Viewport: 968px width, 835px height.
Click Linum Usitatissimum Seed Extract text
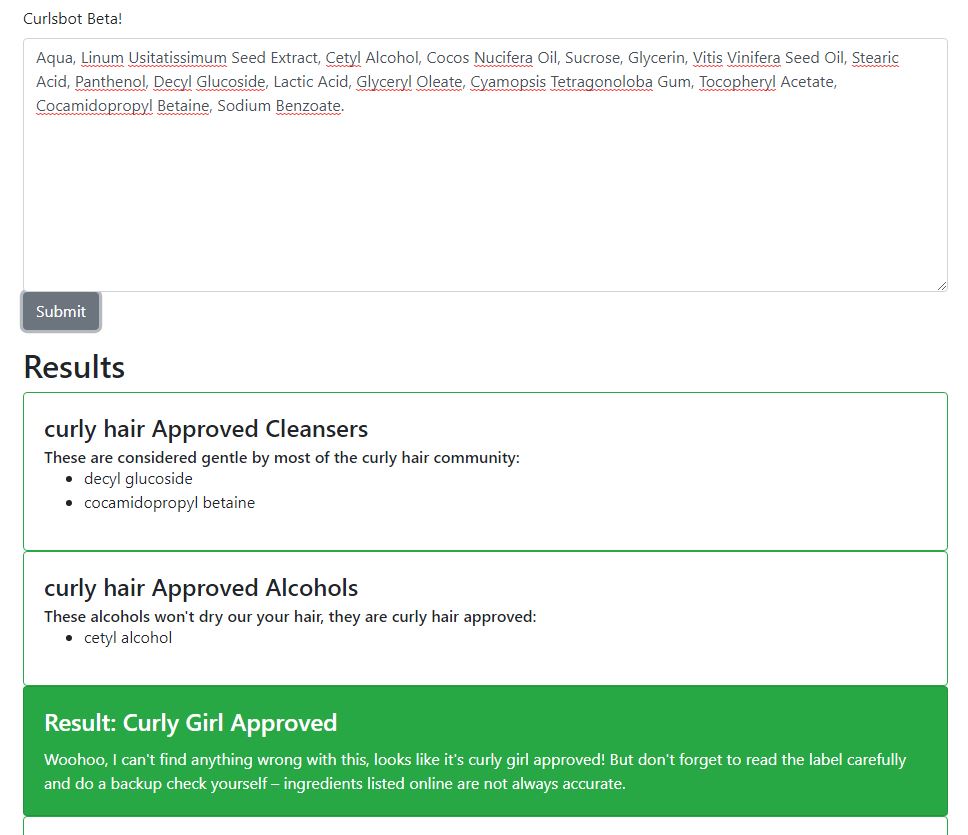pos(199,58)
